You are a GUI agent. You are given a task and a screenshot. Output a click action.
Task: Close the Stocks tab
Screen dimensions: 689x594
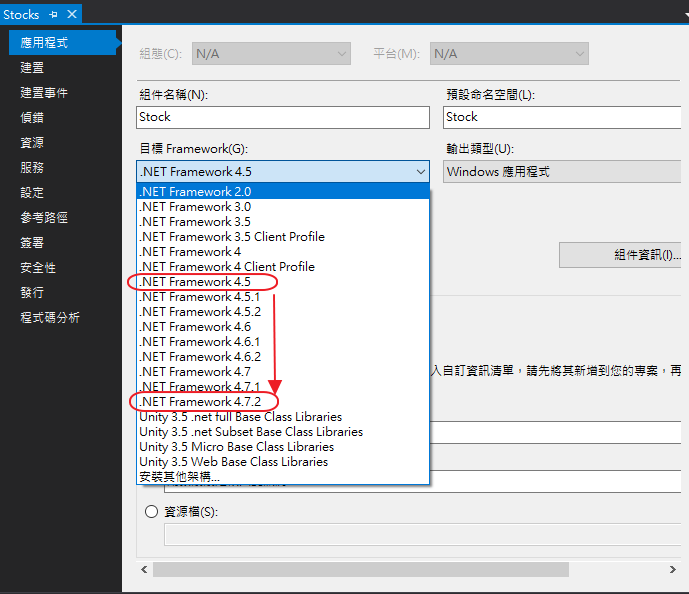[x=72, y=14]
